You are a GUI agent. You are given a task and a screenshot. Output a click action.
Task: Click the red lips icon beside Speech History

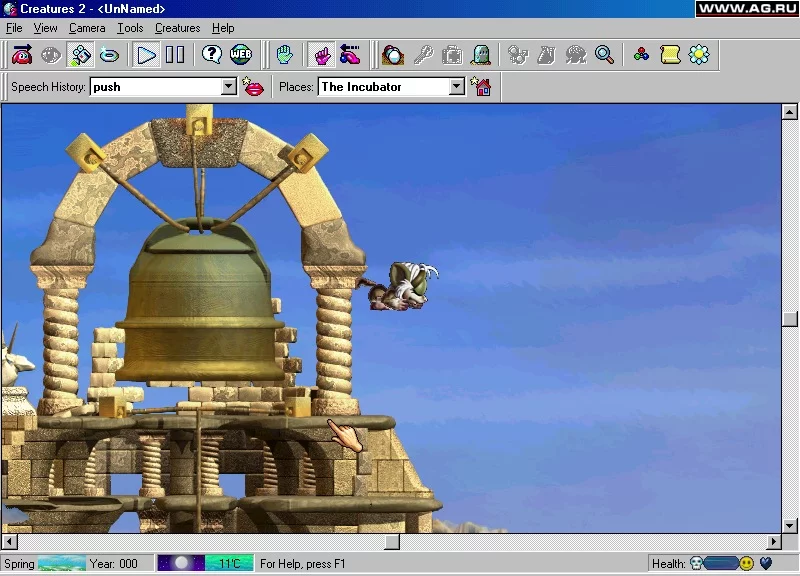pyautogui.click(x=253, y=87)
